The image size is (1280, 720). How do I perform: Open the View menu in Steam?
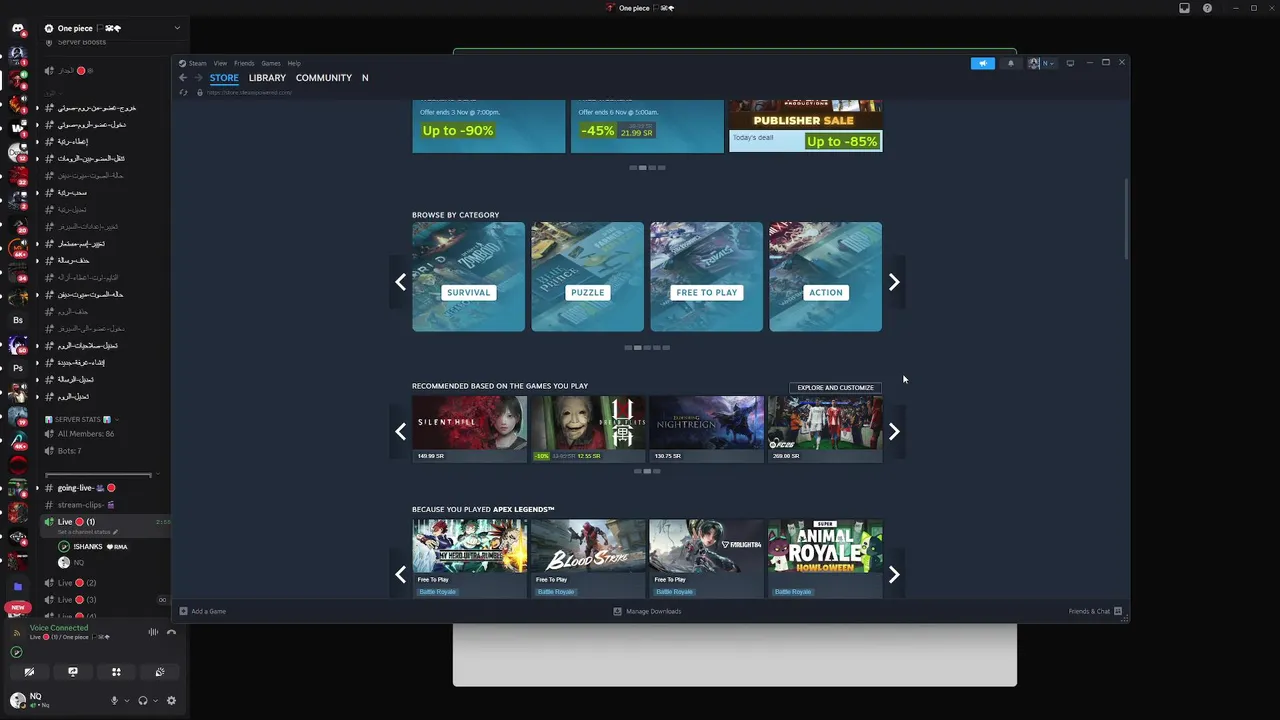coord(219,63)
